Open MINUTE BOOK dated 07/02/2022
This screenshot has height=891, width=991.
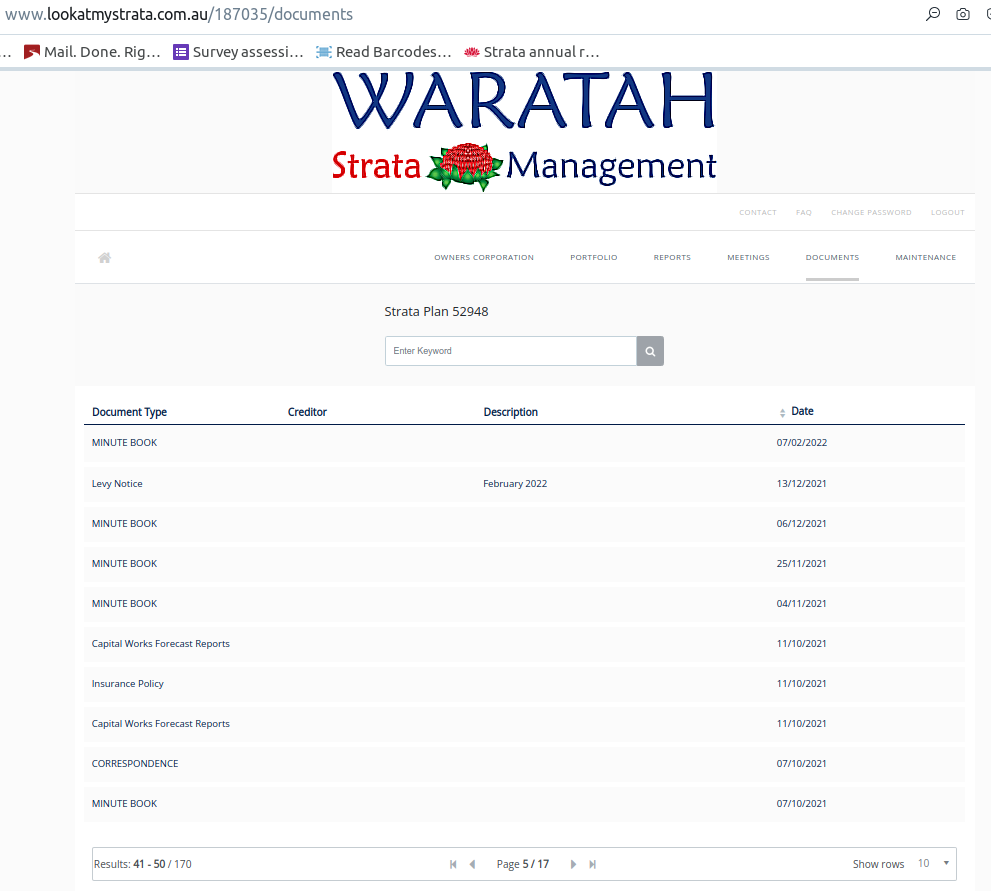(x=524, y=443)
